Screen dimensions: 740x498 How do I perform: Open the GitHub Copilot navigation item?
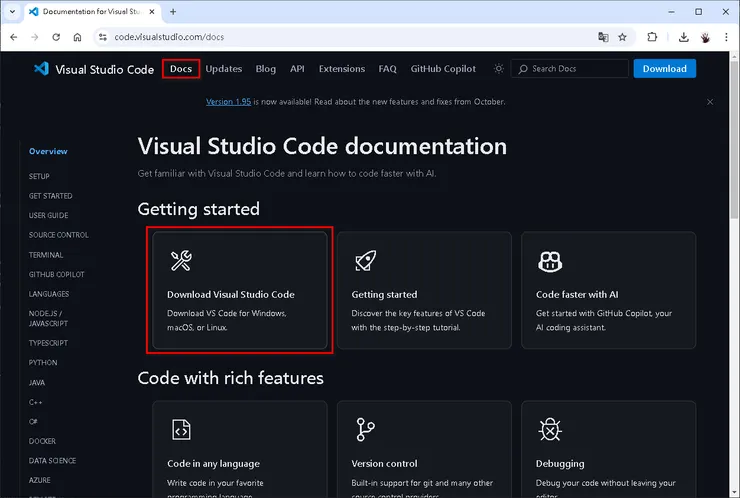click(x=443, y=69)
